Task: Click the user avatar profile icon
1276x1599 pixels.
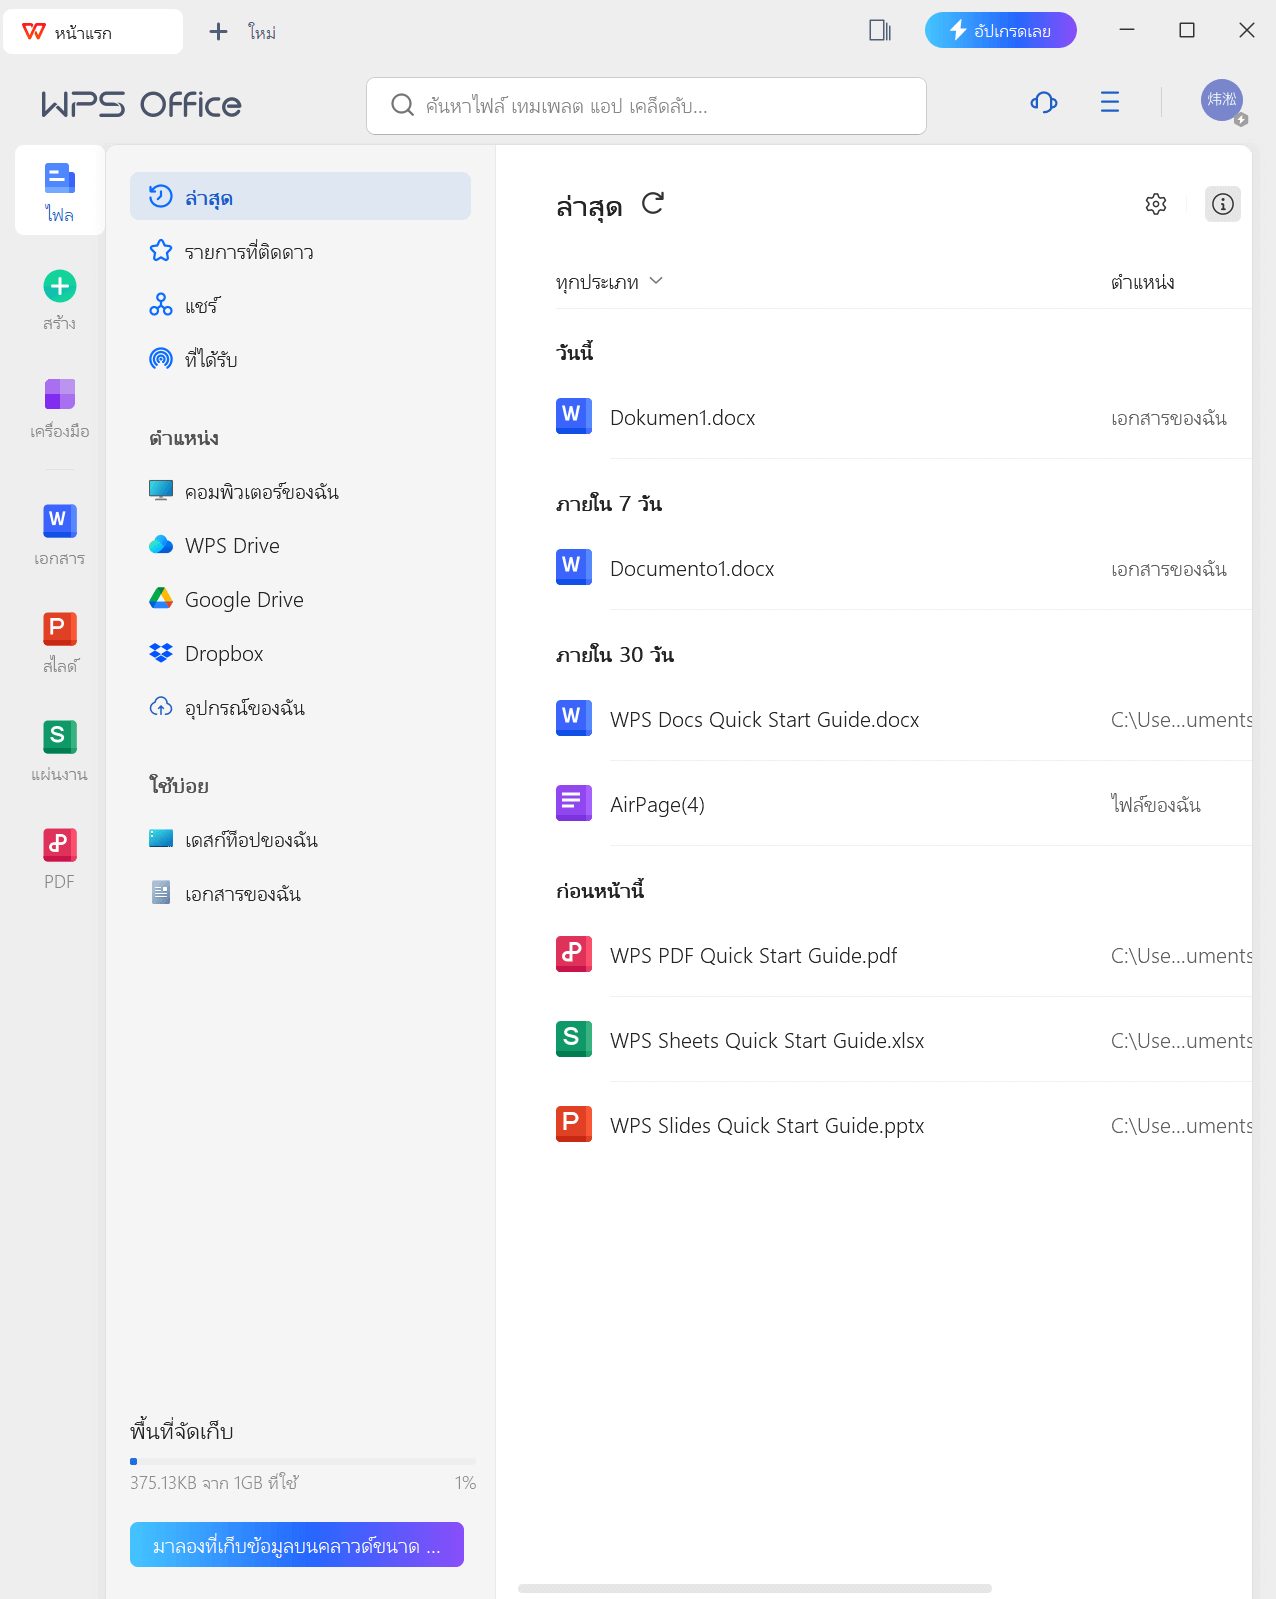Action: coord(1222,101)
